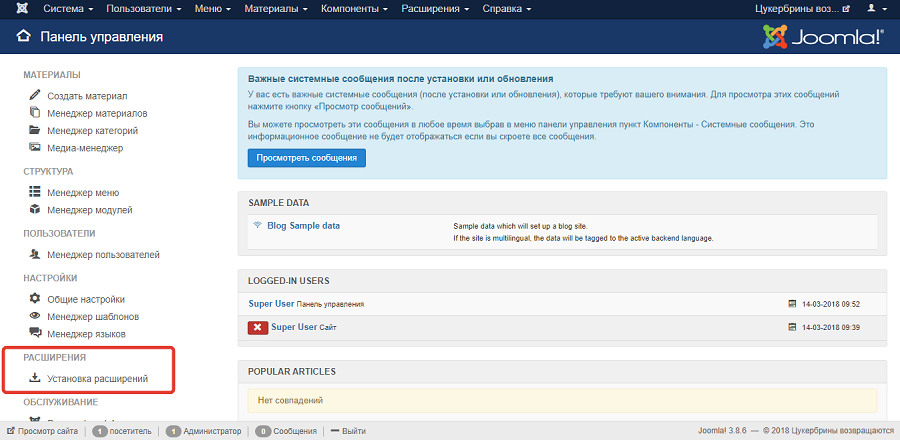
Task: Open Менеджер пользователей from the sidebar
Action: click(103, 255)
